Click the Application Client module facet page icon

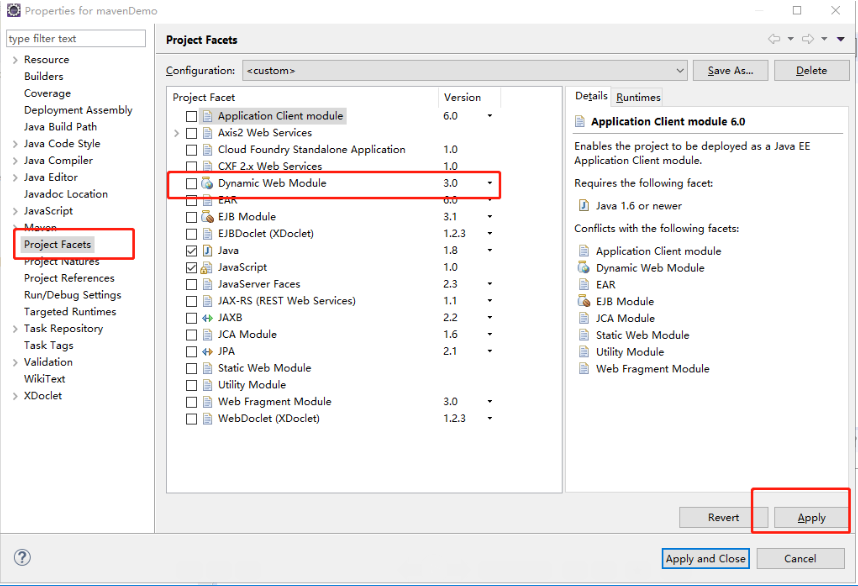(x=207, y=116)
